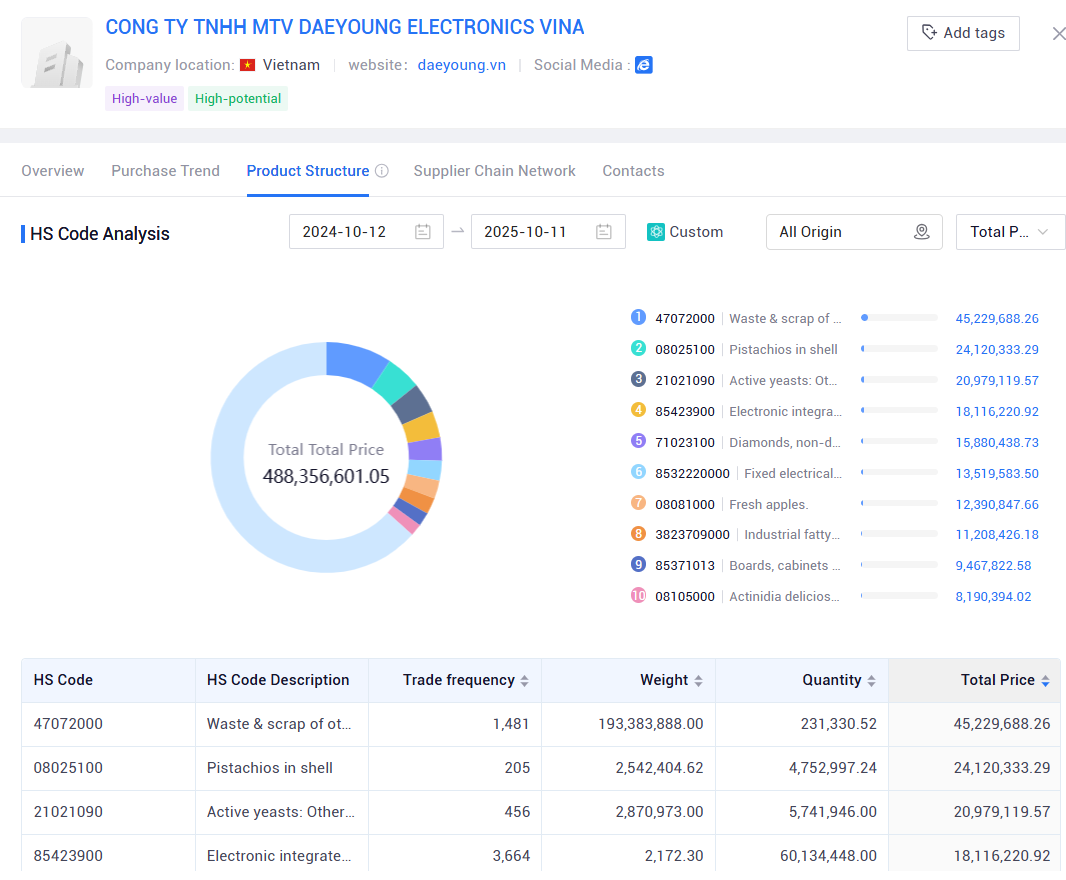
Task: Click the location pin icon in All Origin
Action: pyautogui.click(x=921, y=232)
